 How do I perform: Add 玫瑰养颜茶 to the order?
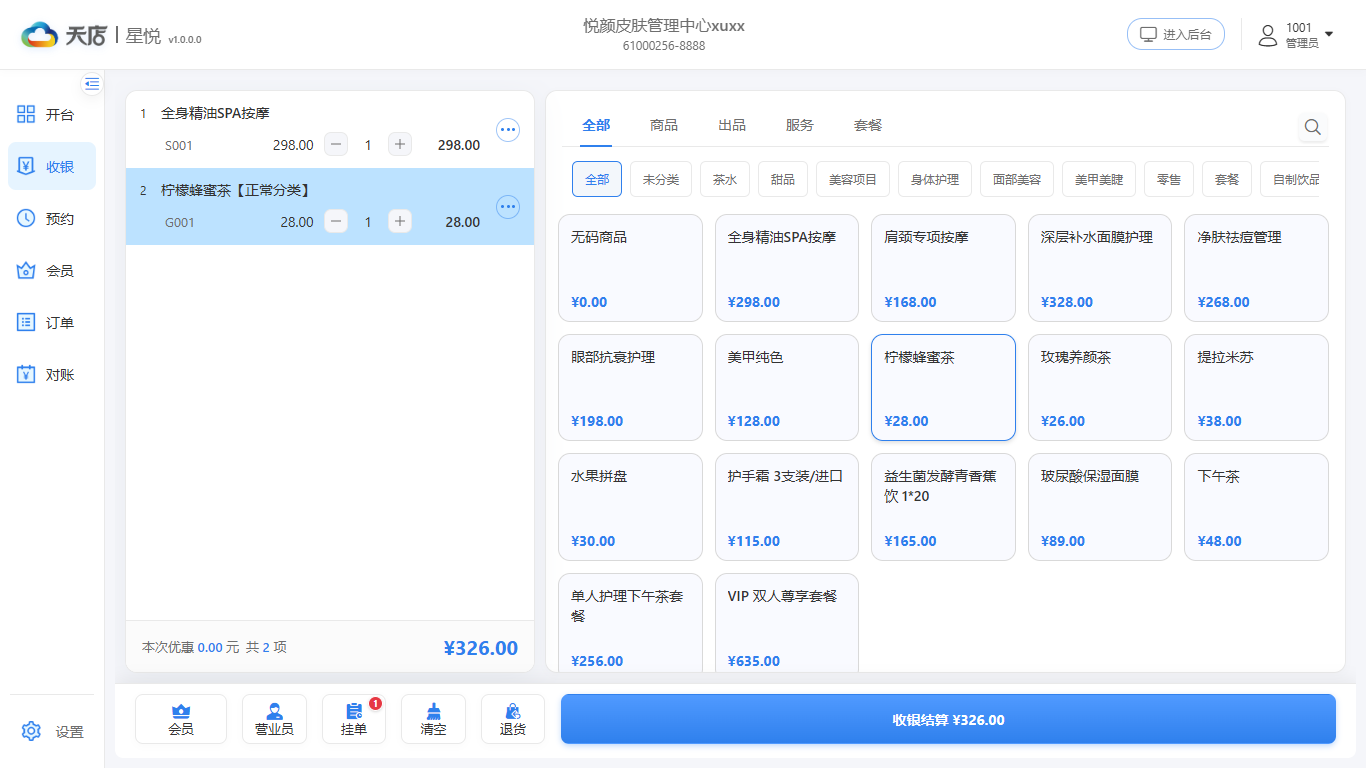pos(1100,387)
